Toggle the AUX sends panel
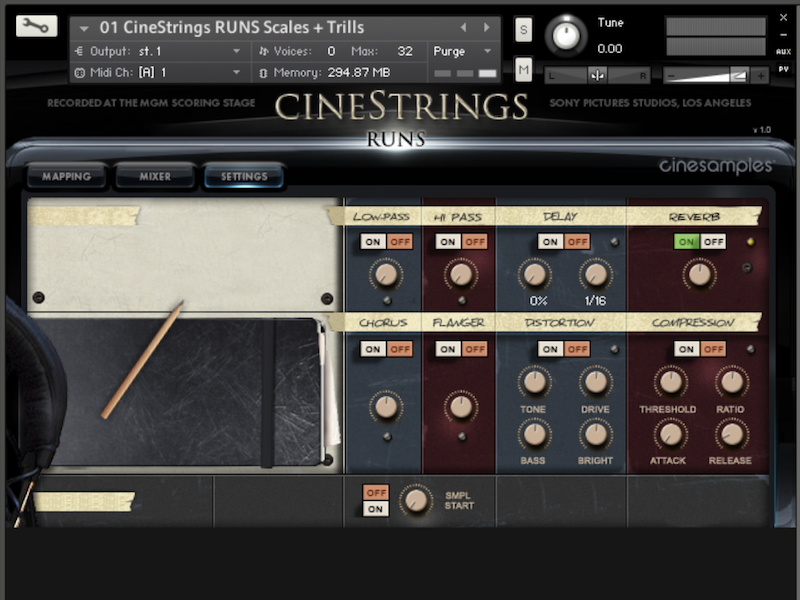800x600 pixels. click(x=783, y=51)
